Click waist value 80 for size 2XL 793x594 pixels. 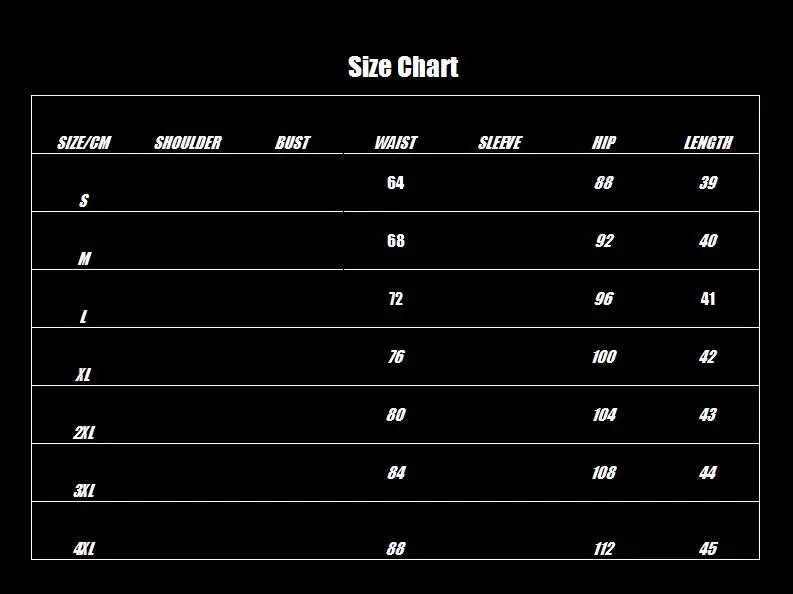coord(395,415)
